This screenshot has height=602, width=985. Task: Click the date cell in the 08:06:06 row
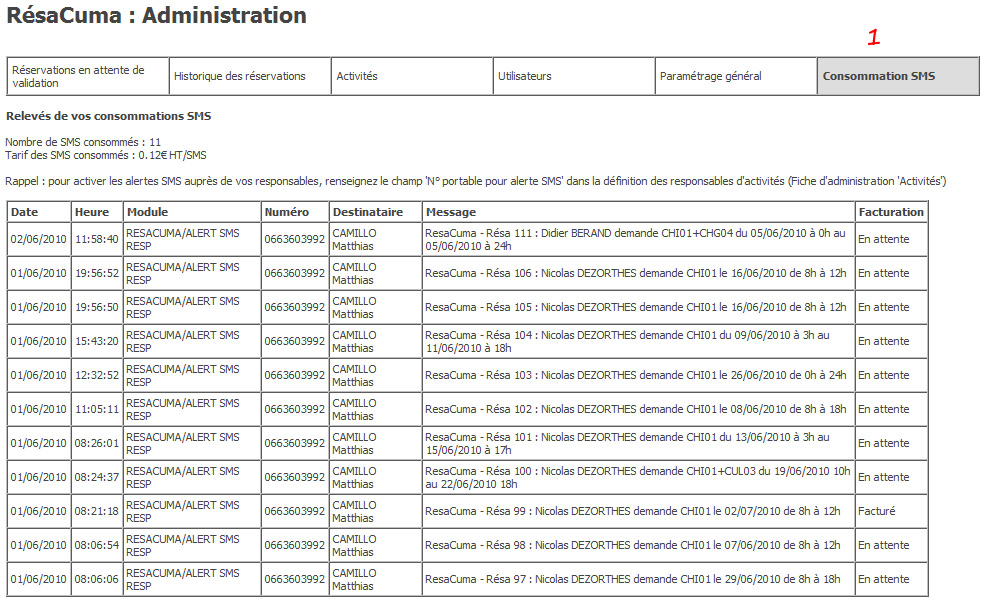tap(38, 579)
